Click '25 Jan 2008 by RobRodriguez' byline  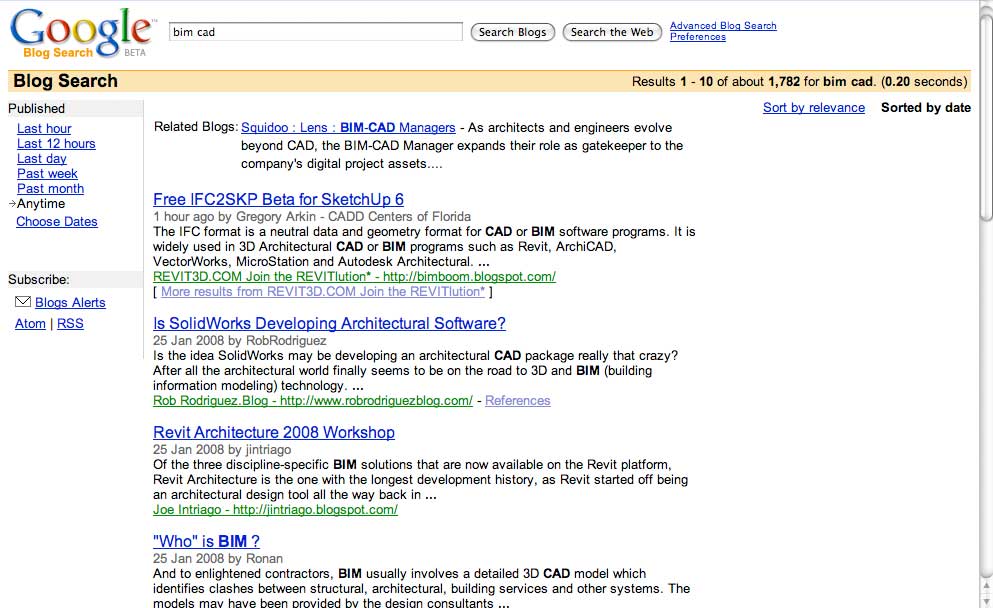tap(240, 341)
